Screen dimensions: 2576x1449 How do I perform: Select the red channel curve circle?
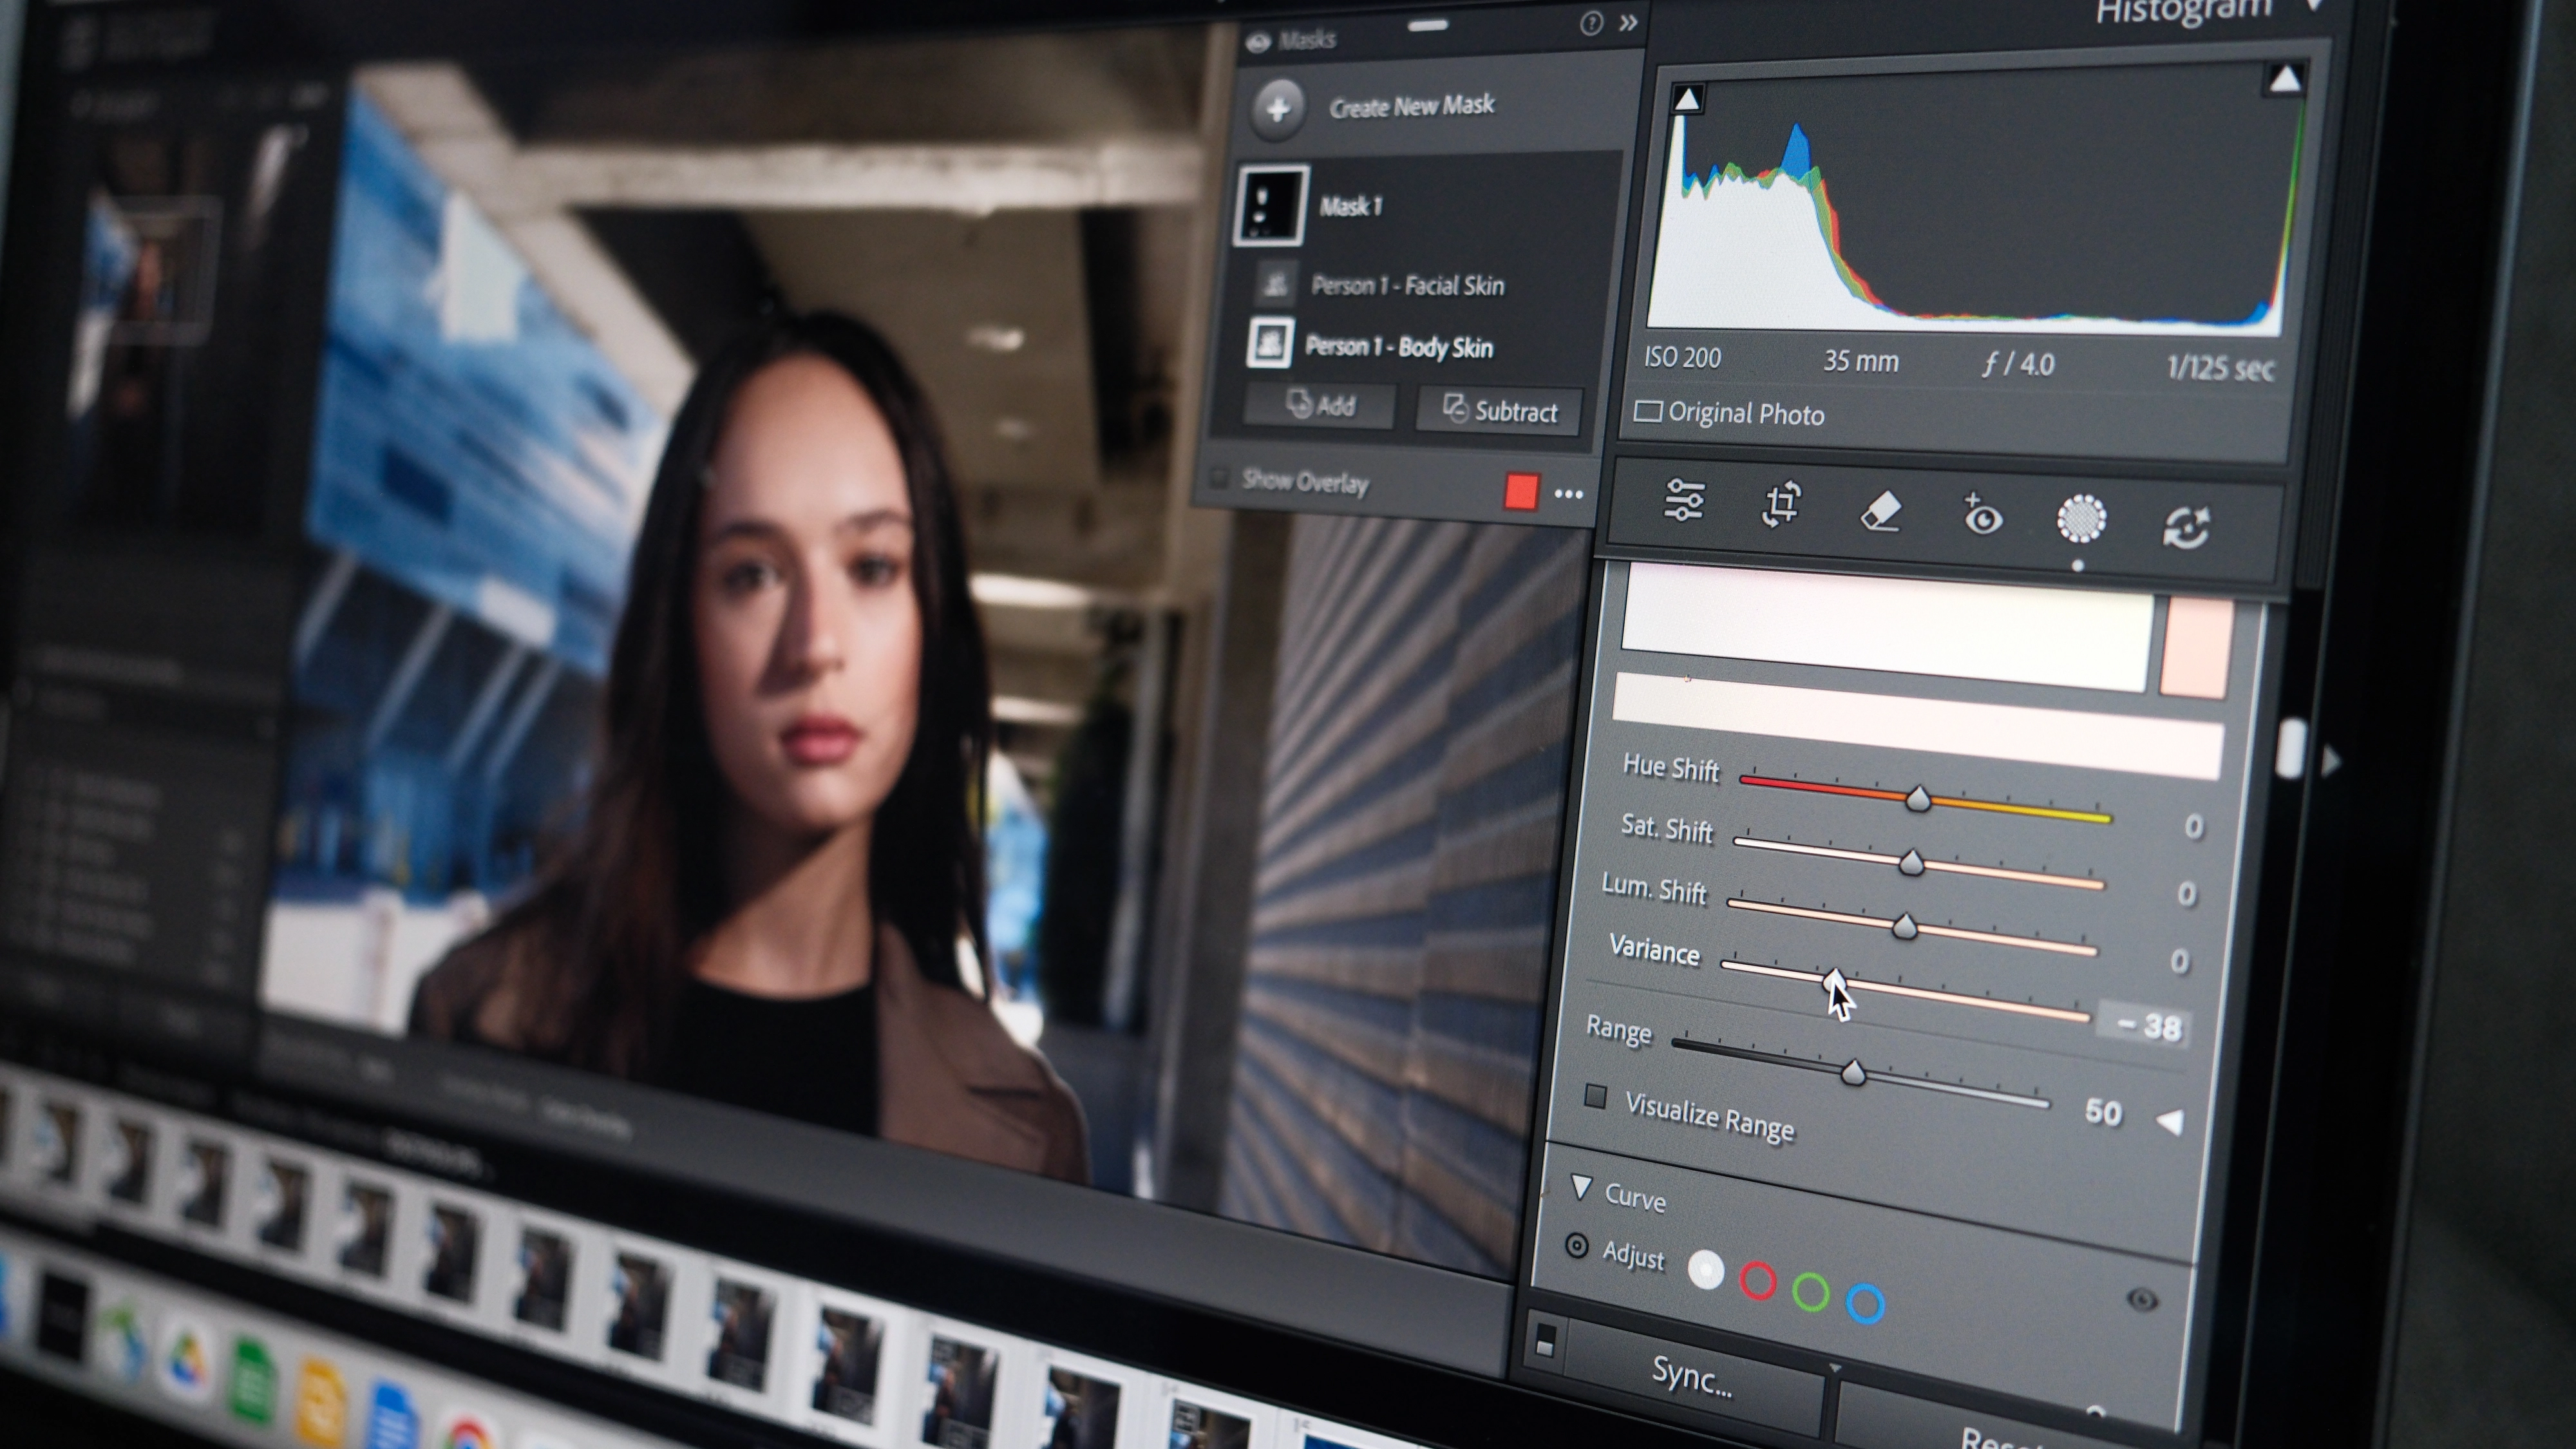click(x=1757, y=1281)
